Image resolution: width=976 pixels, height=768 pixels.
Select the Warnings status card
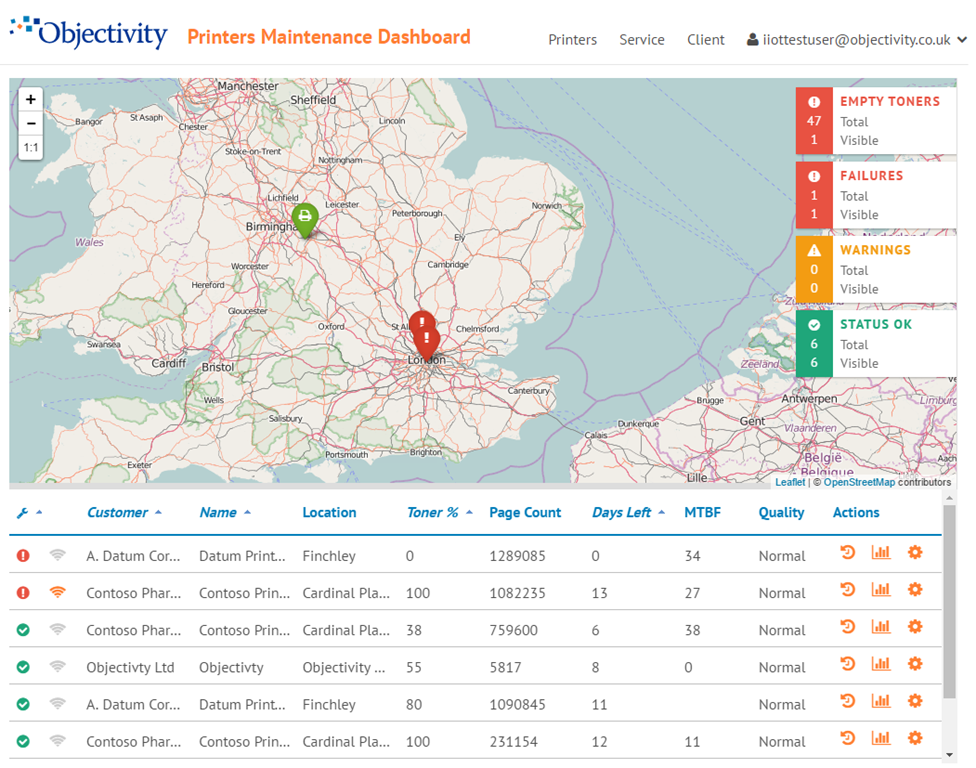[876, 269]
